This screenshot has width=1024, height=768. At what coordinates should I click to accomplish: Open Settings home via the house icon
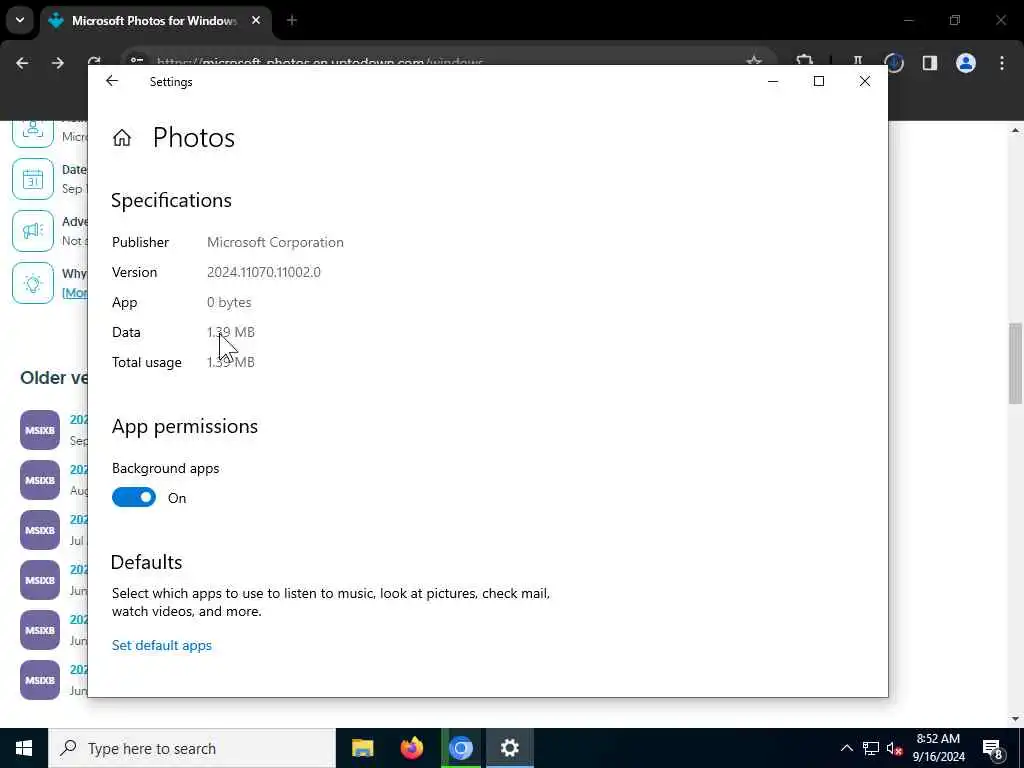pyautogui.click(x=121, y=138)
